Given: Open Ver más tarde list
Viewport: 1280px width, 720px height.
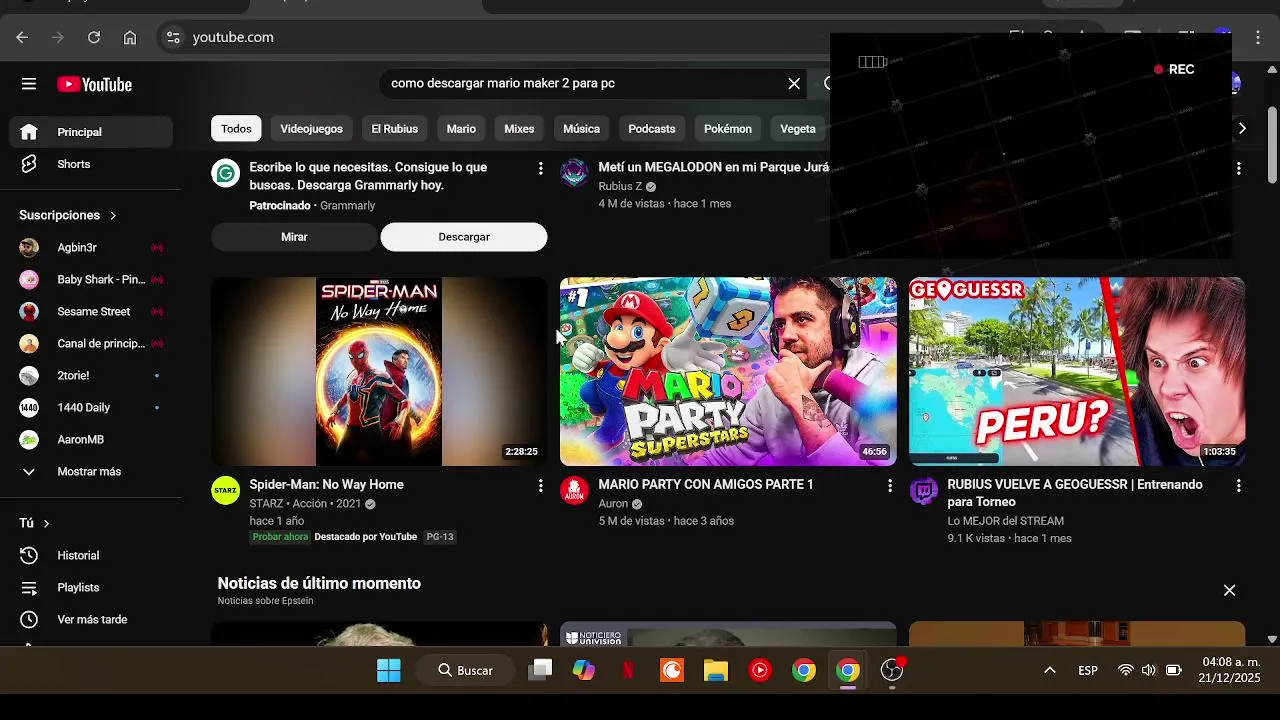Looking at the screenshot, I should point(91,619).
